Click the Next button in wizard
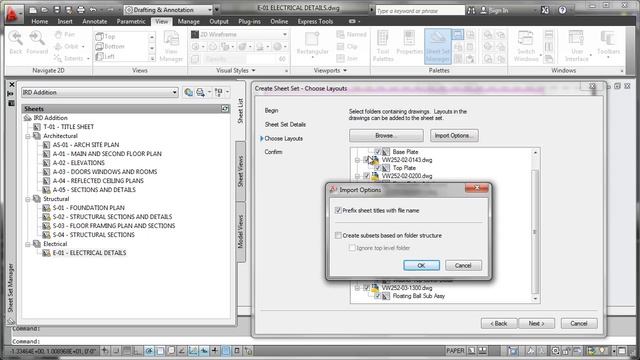Viewport: 640px width, 360px height. (536, 323)
